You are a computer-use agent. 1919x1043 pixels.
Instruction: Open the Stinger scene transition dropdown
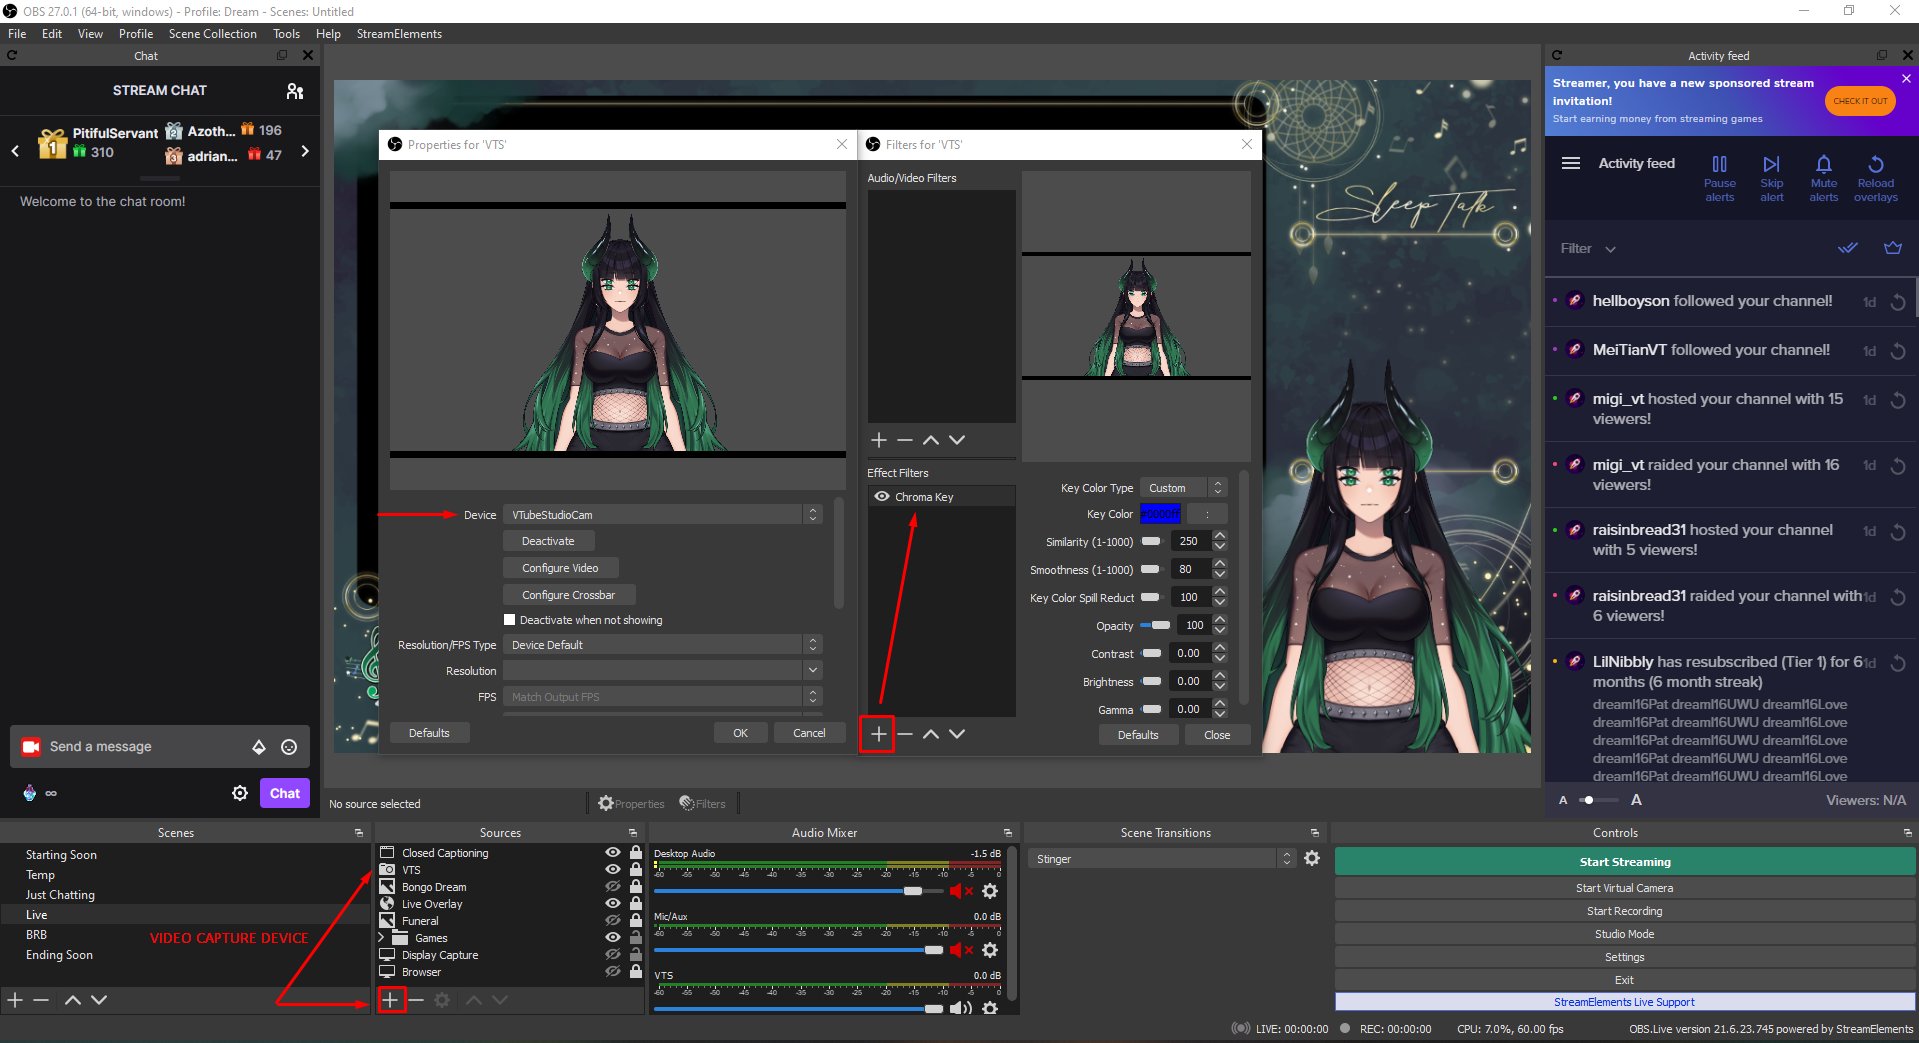click(x=1285, y=858)
